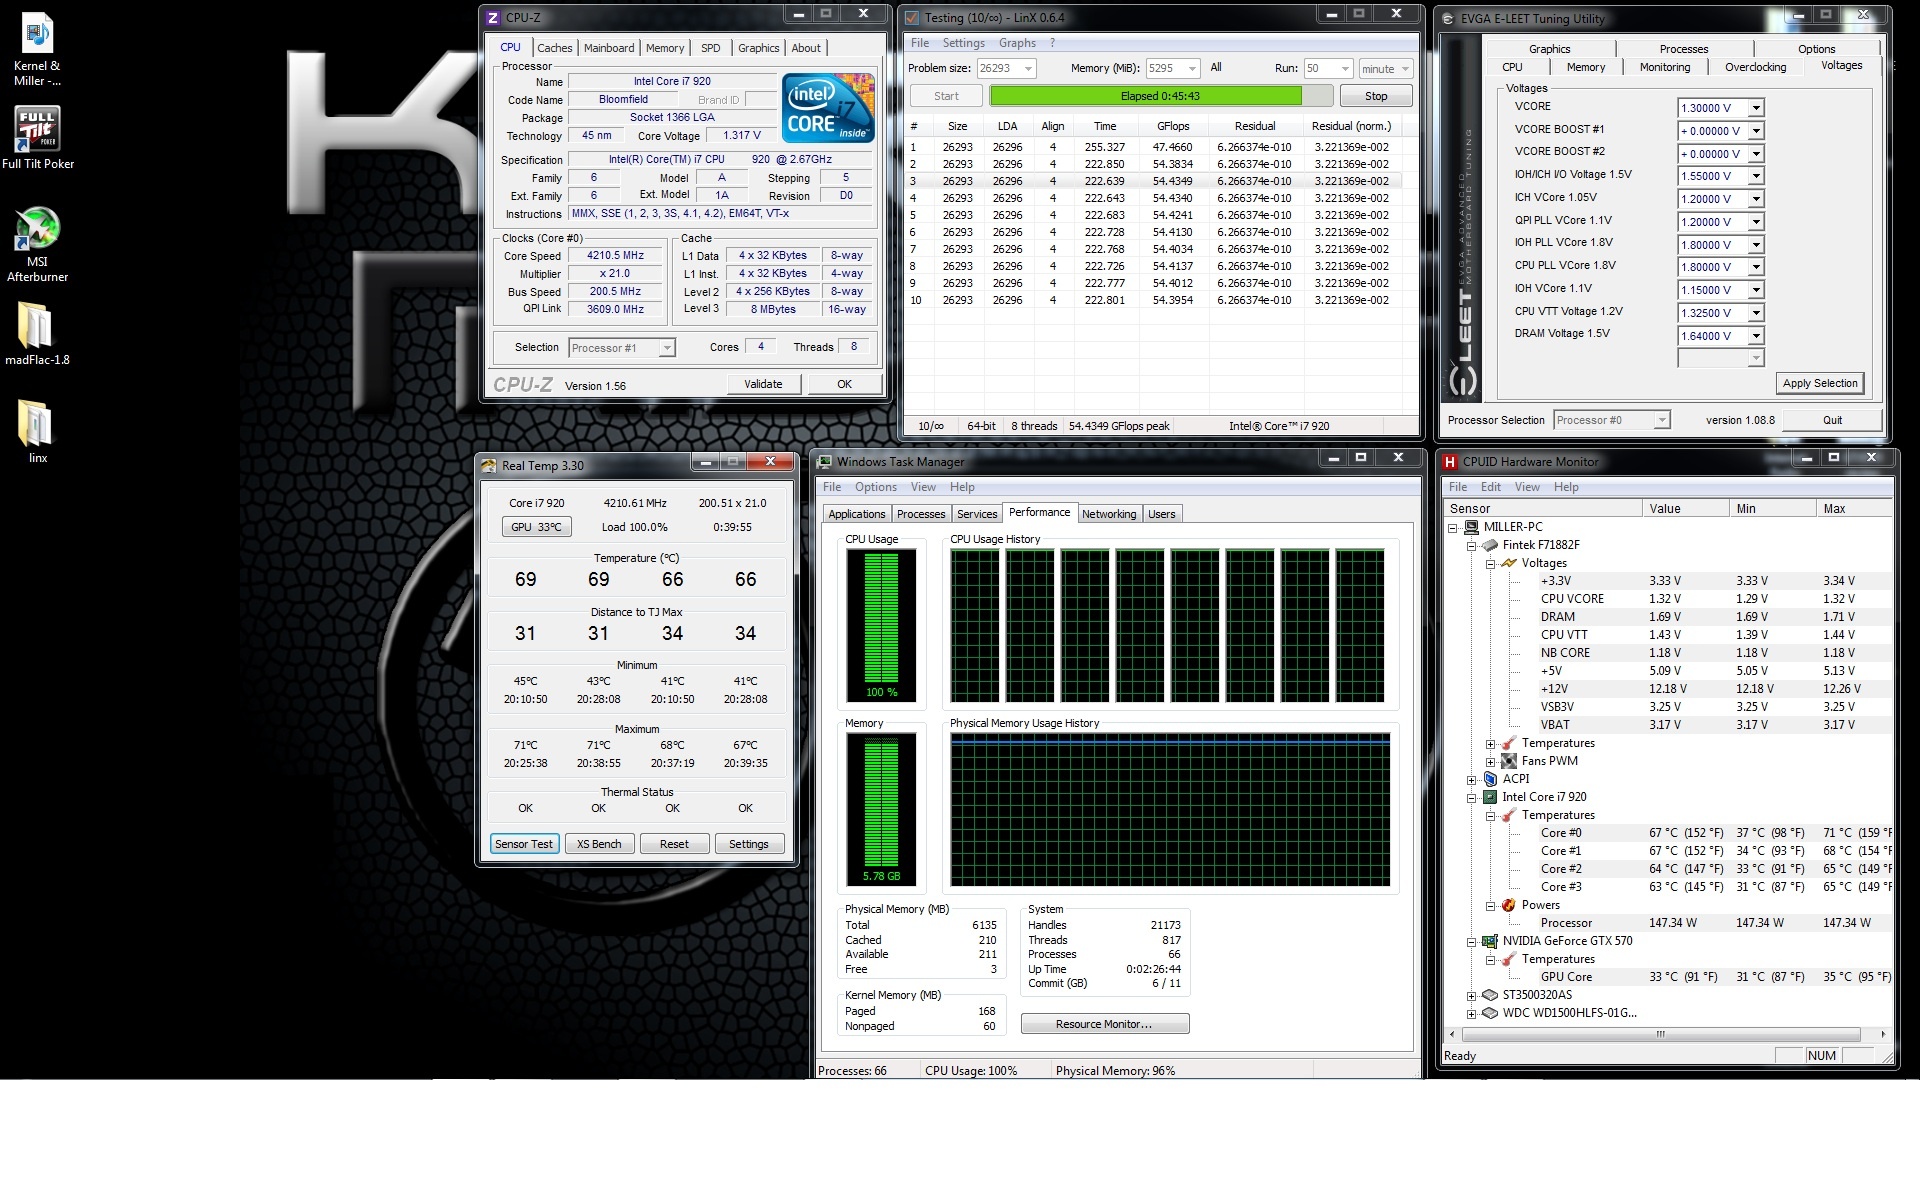Select WDC WD1500HLFS drive icon

(x=1490, y=1013)
